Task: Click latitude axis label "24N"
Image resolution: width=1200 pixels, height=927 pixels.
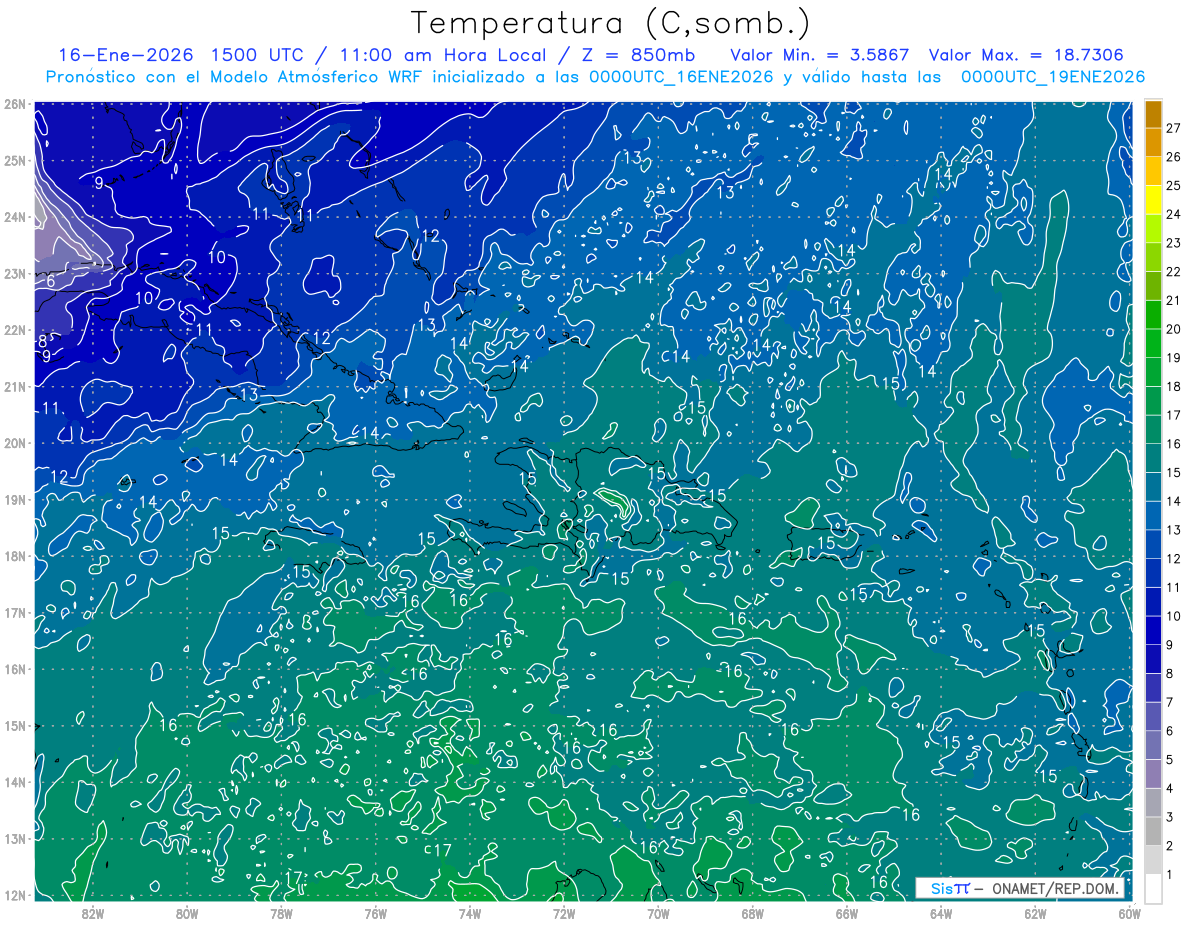Action: (15, 217)
